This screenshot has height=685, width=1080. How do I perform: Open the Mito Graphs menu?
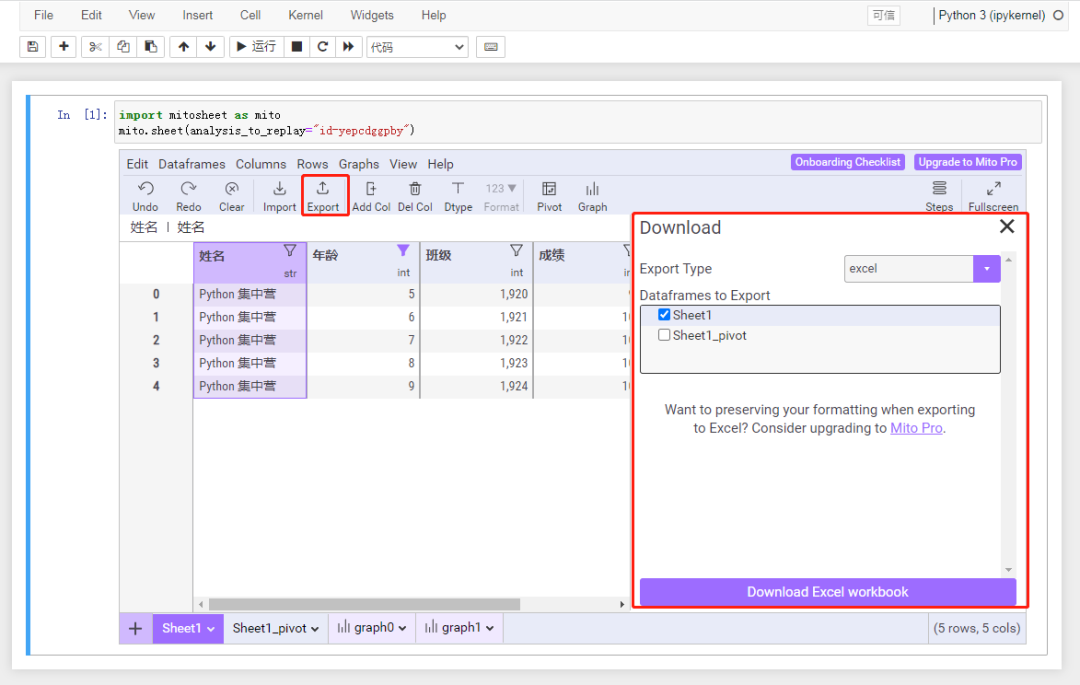tap(358, 164)
